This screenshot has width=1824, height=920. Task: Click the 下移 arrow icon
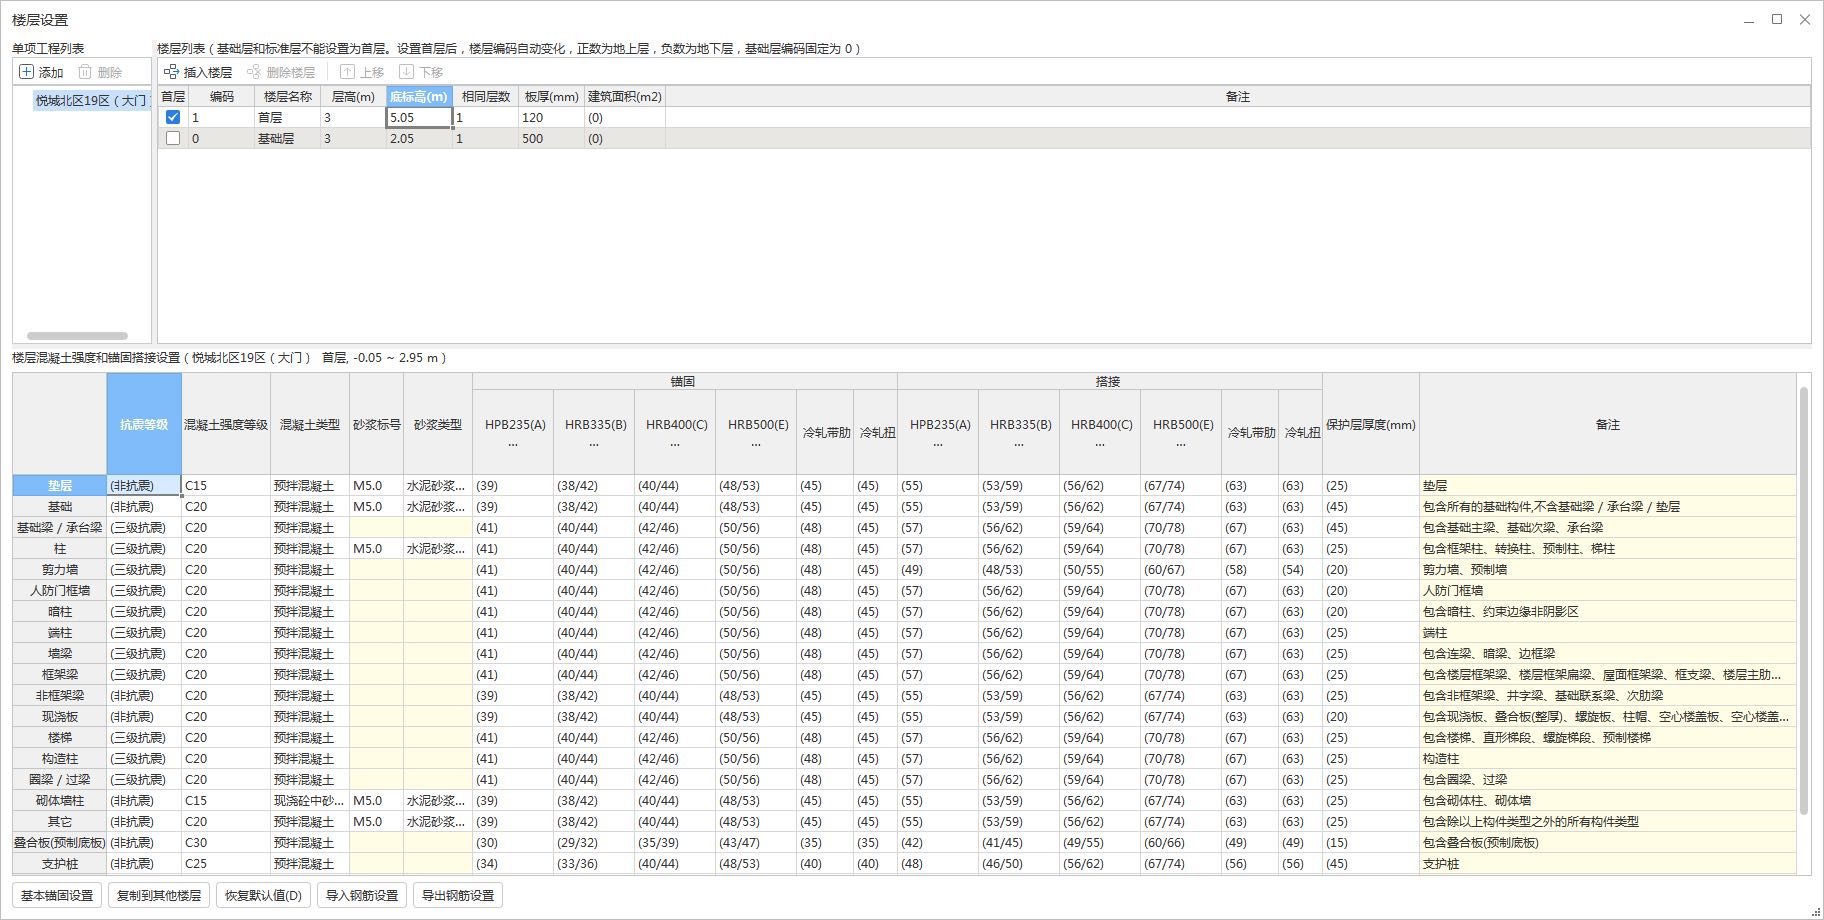pos(406,72)
